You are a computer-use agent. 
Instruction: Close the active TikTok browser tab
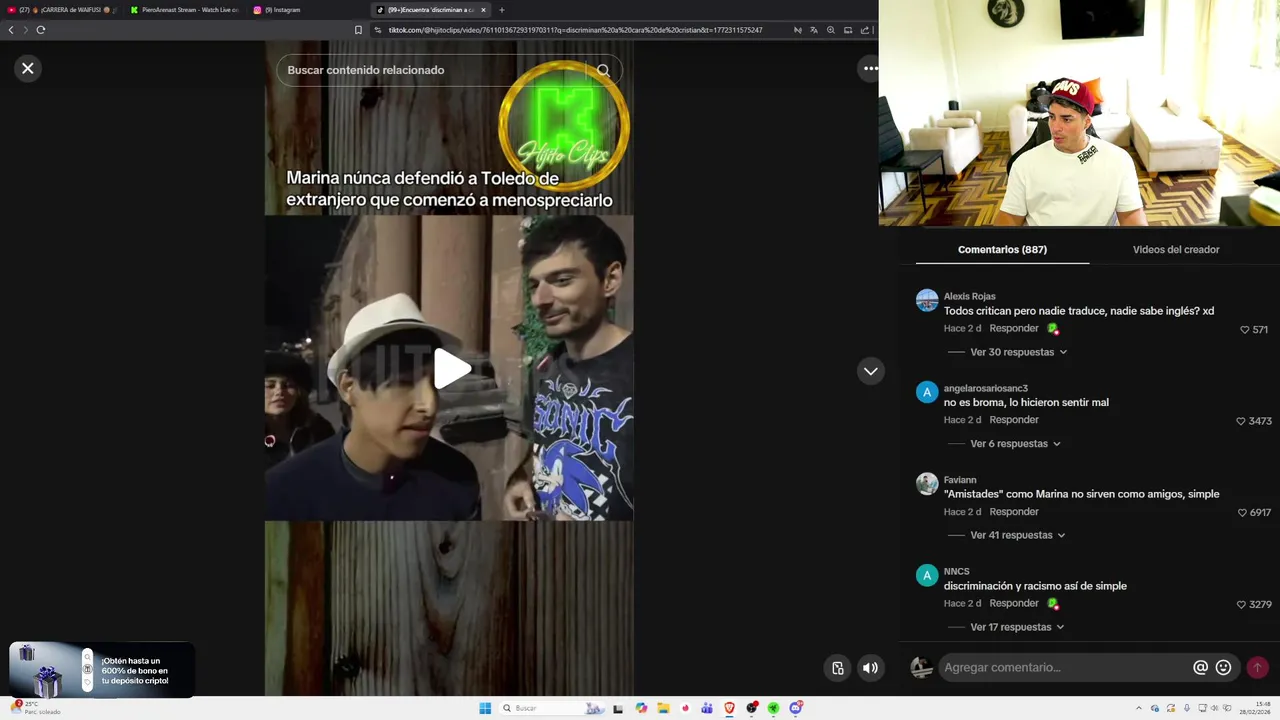click(483, 10)
